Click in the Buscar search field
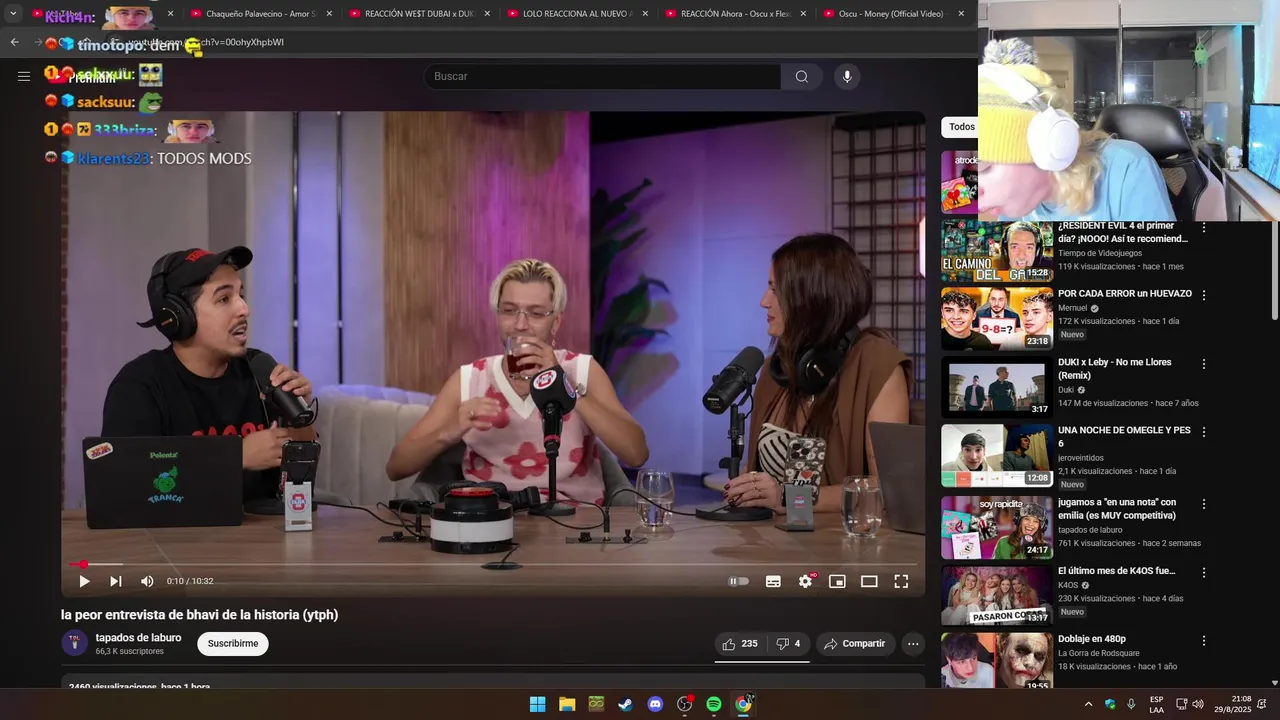Image resolution: width=1280 pixels, height=720 pixels. coord(603,76)
